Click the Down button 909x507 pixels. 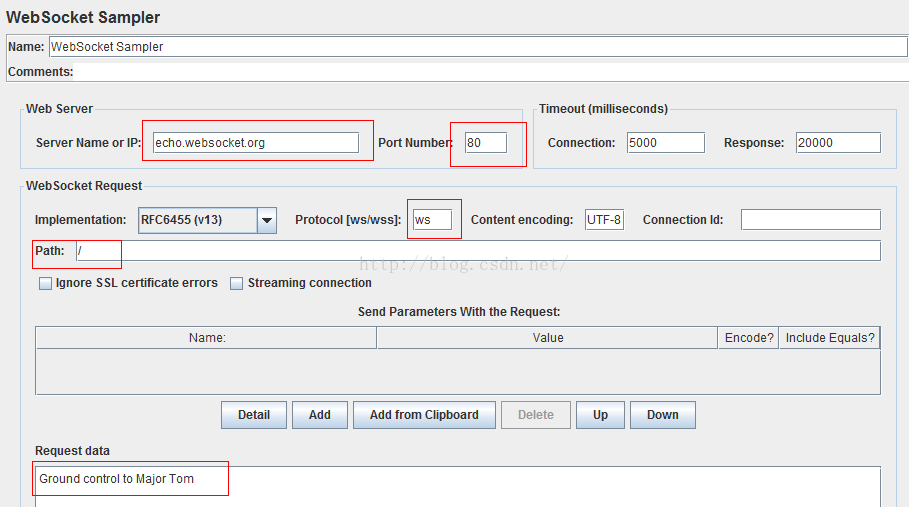(x=663, y=415)
